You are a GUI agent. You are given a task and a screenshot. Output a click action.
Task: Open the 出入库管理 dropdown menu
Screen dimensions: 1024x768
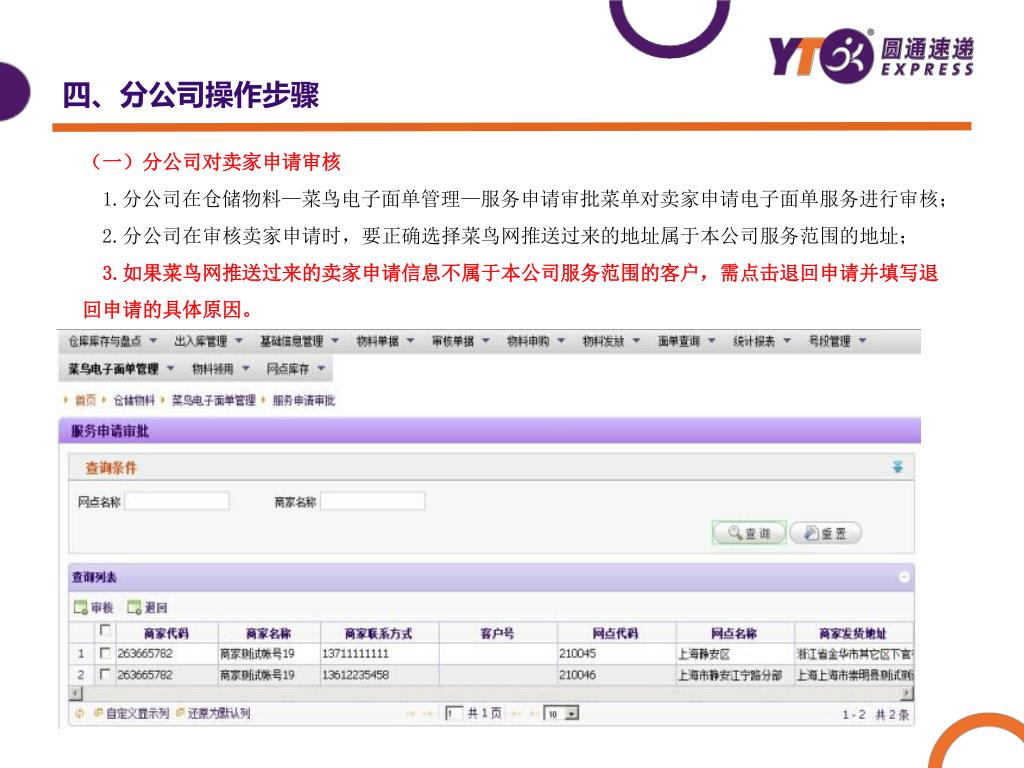pyautogui.click(x=208, y=341)
